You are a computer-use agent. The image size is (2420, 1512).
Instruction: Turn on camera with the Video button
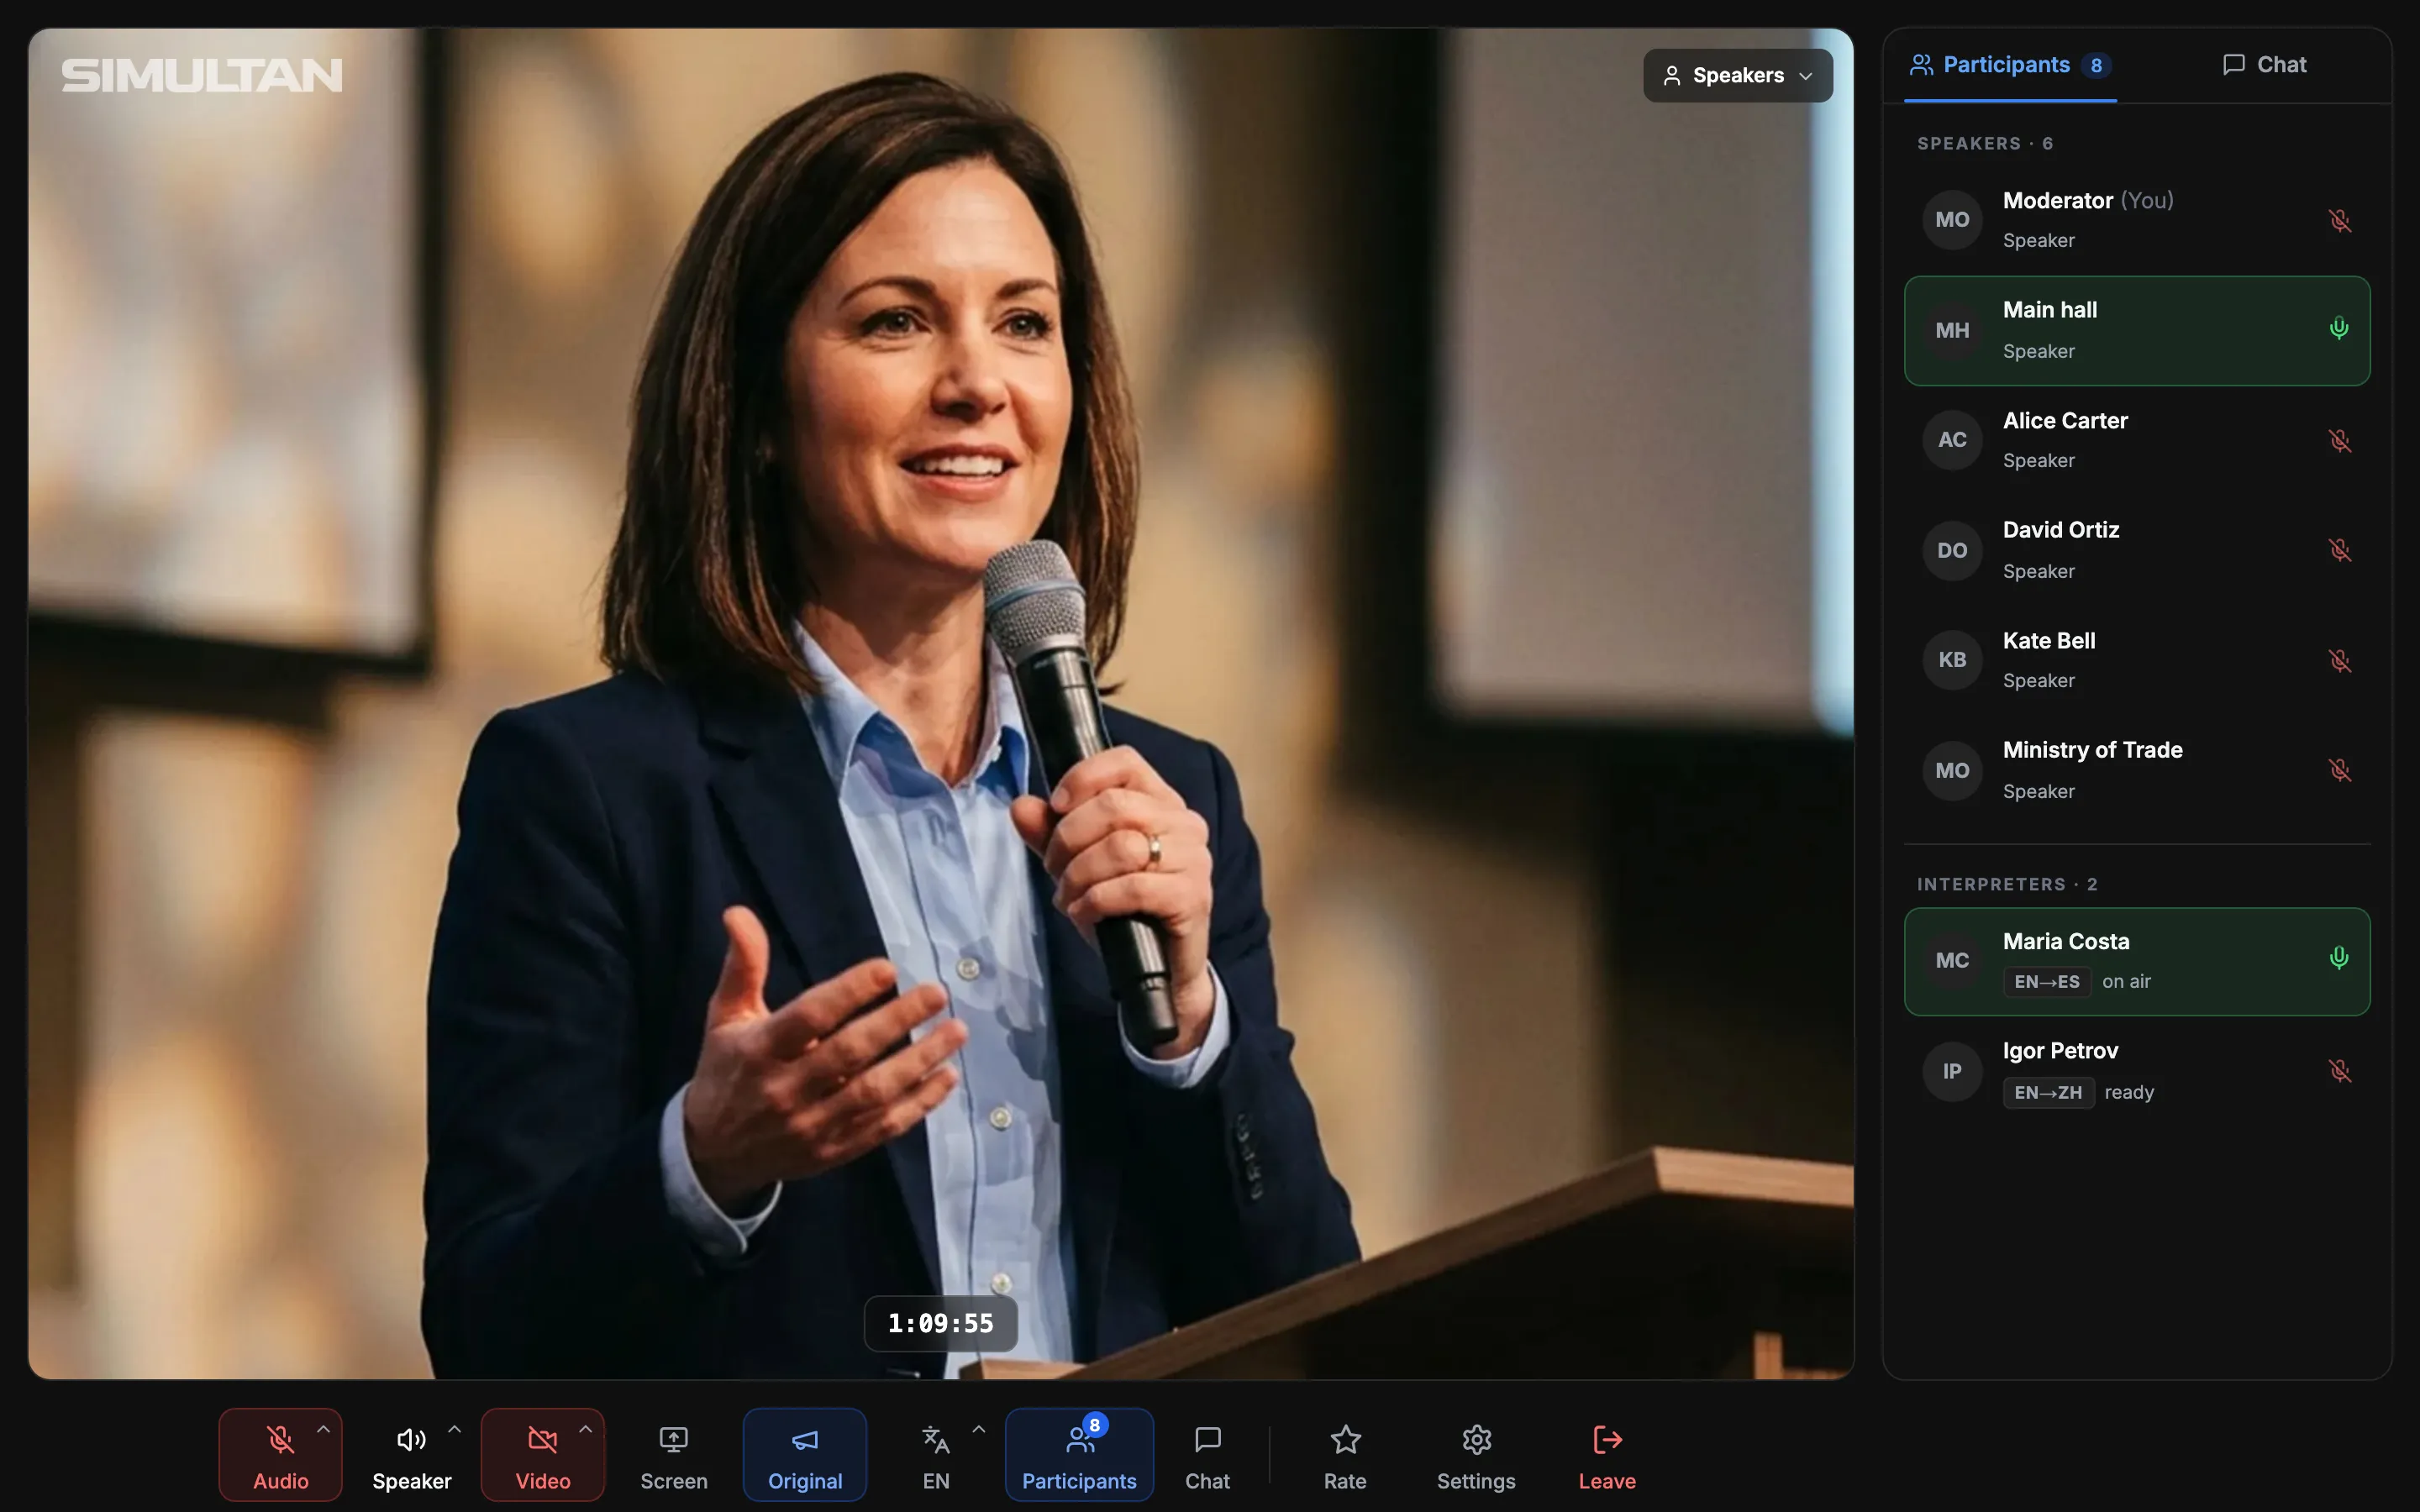pyautogui.click(x=542, y=1454)
